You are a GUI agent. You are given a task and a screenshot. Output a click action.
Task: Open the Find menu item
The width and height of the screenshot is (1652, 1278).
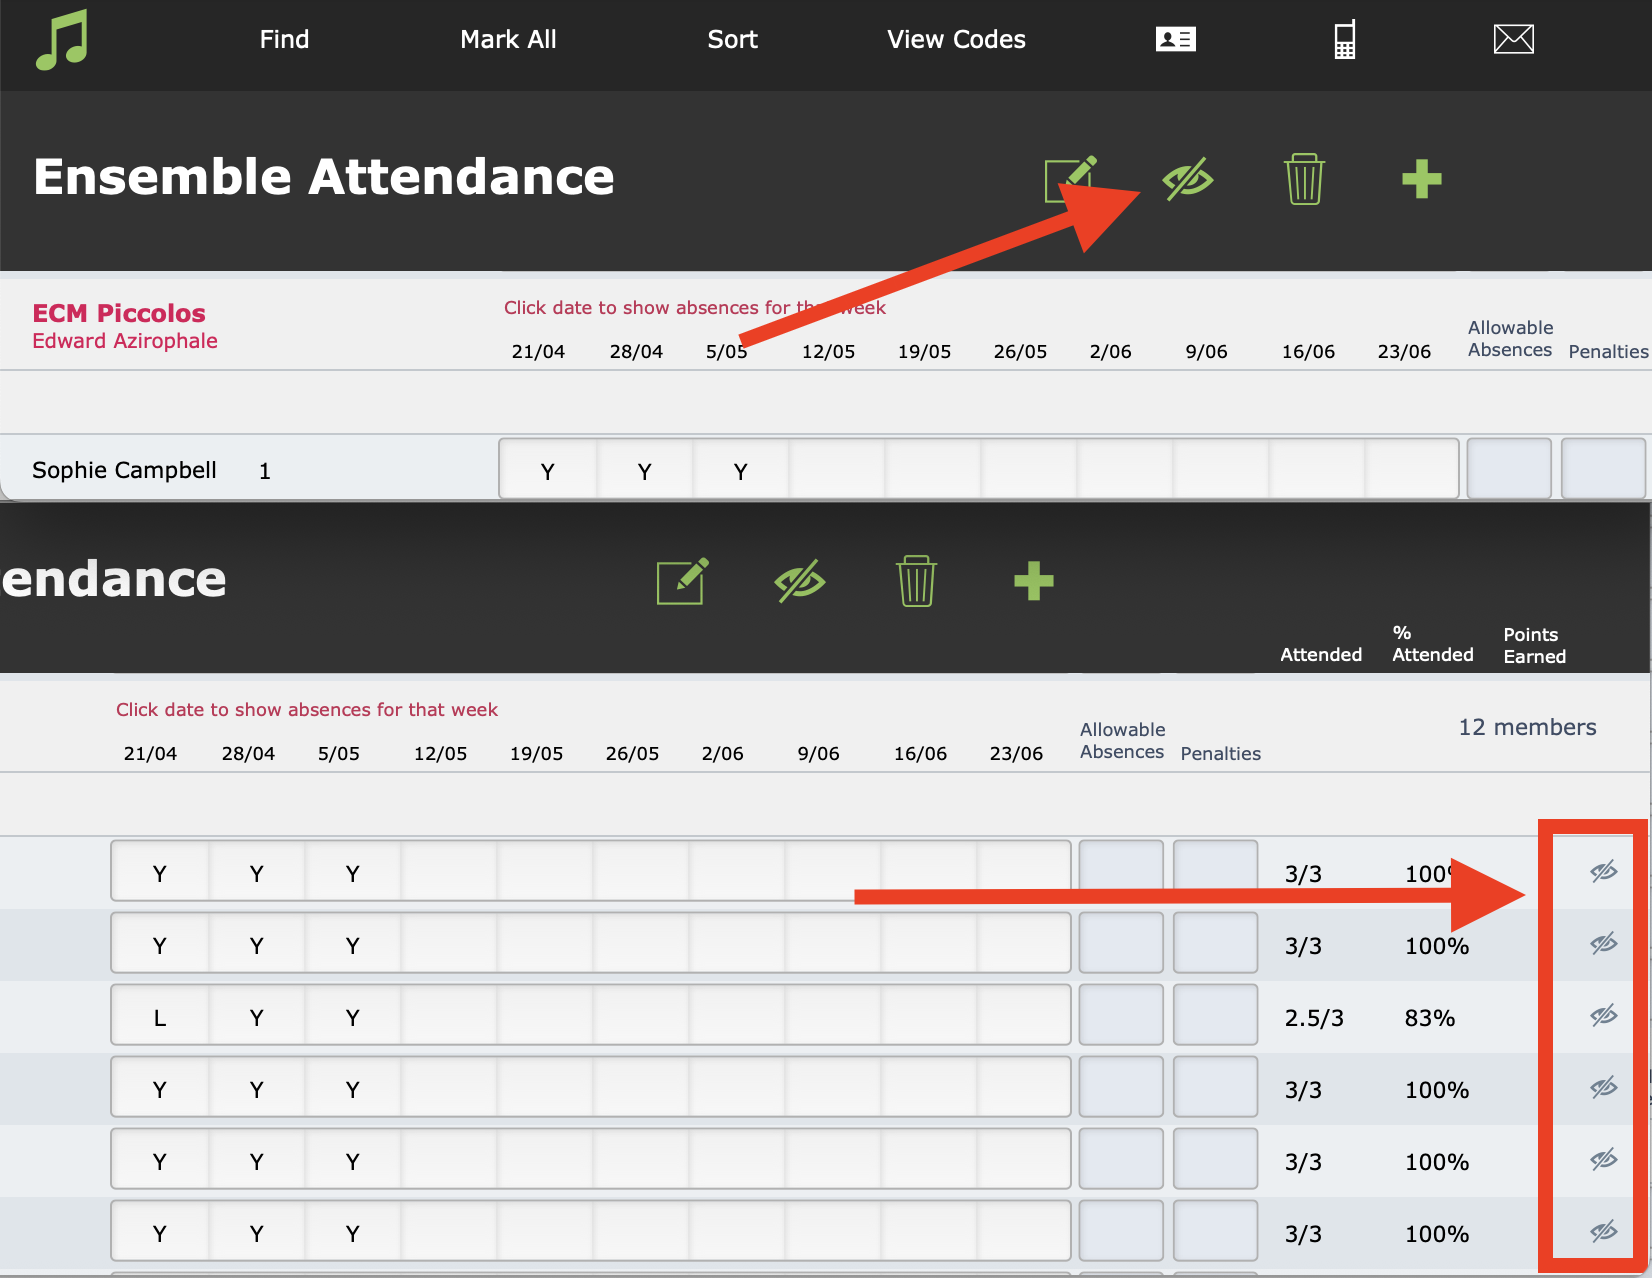(x=284, y=39)
